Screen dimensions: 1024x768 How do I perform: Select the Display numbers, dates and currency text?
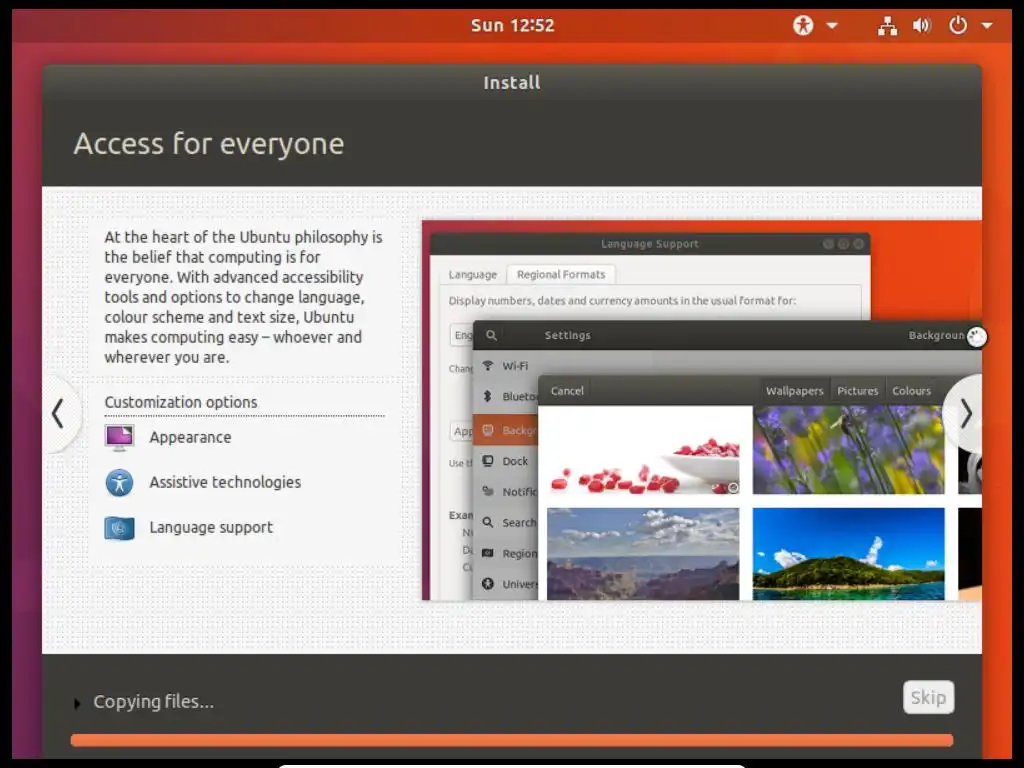pyautogui.click(x=622, y=301)
